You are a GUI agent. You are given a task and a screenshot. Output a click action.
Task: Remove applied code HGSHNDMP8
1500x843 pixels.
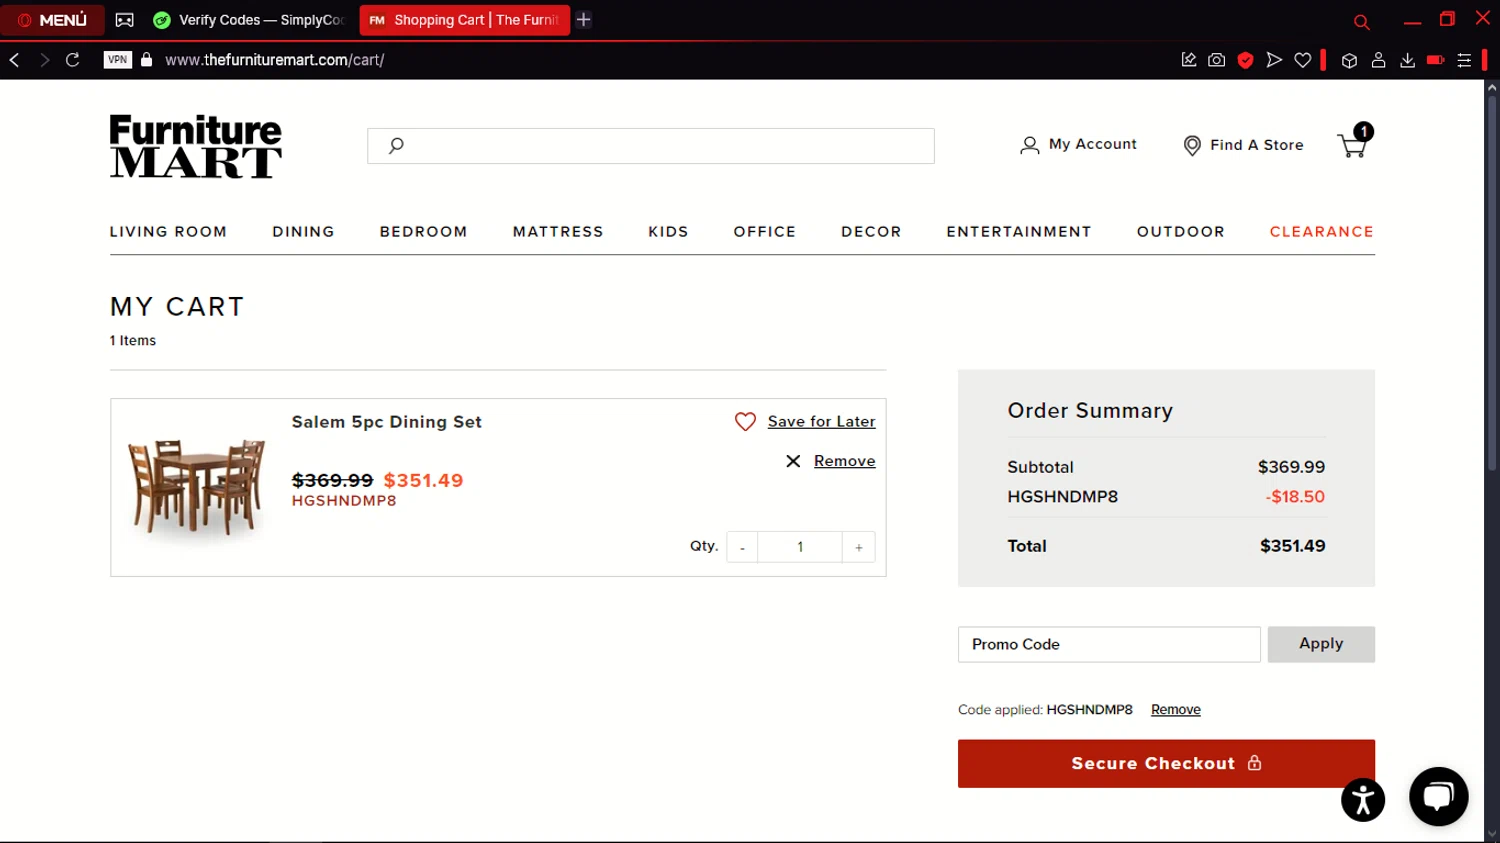[1175, 710]
